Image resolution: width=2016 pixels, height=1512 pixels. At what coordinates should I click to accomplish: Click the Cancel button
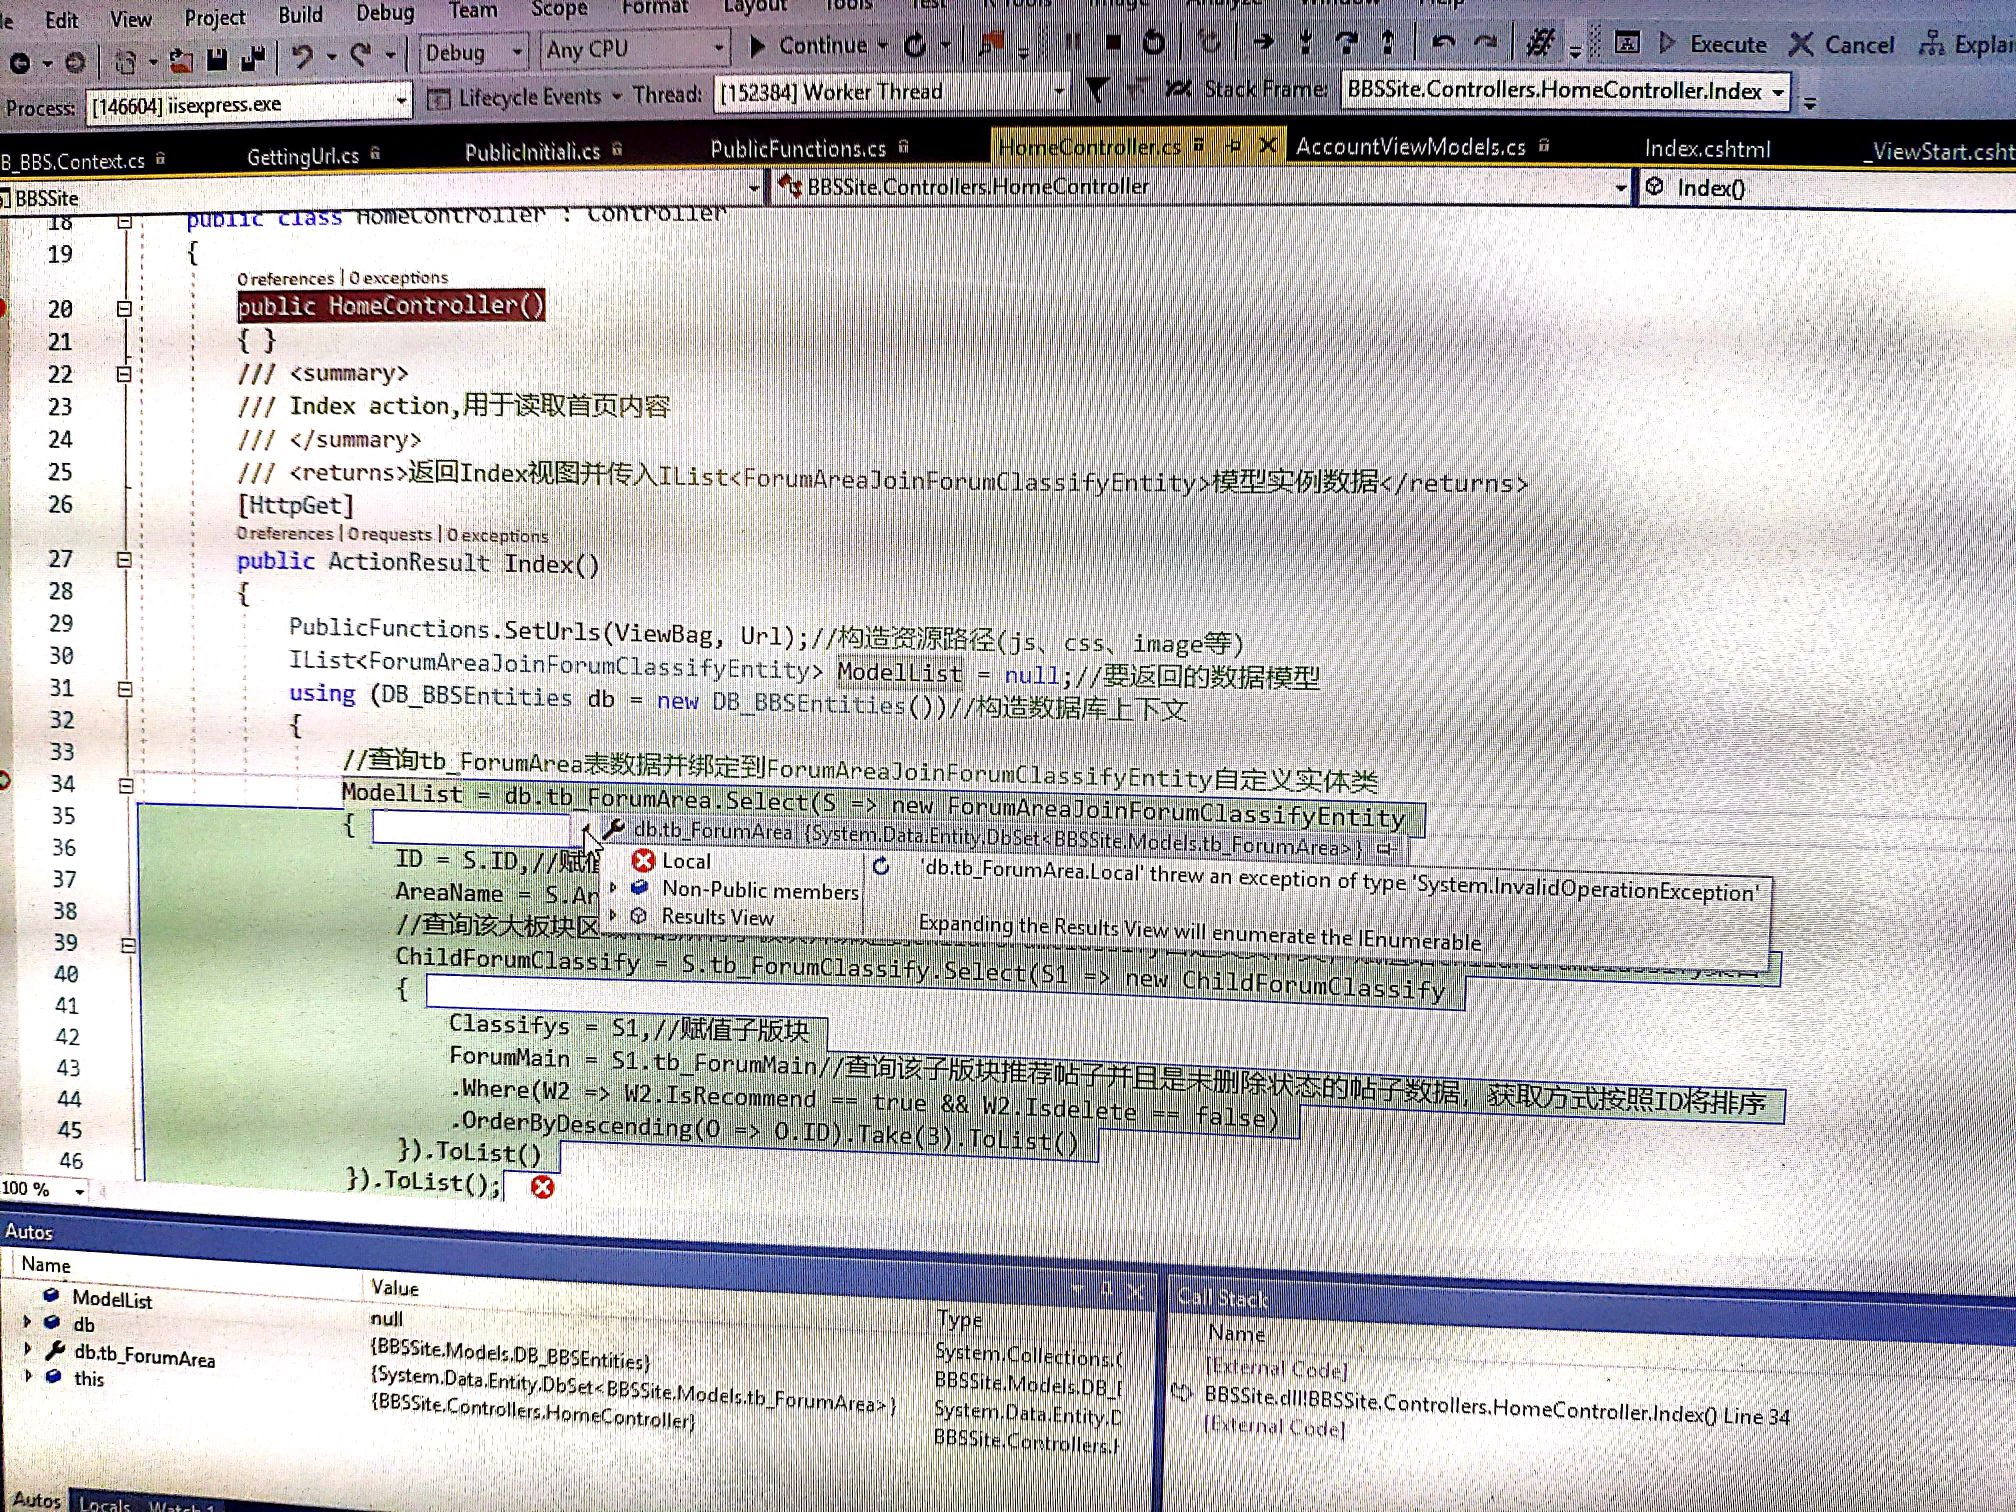pyautogui.click(x=1842, y=44)
